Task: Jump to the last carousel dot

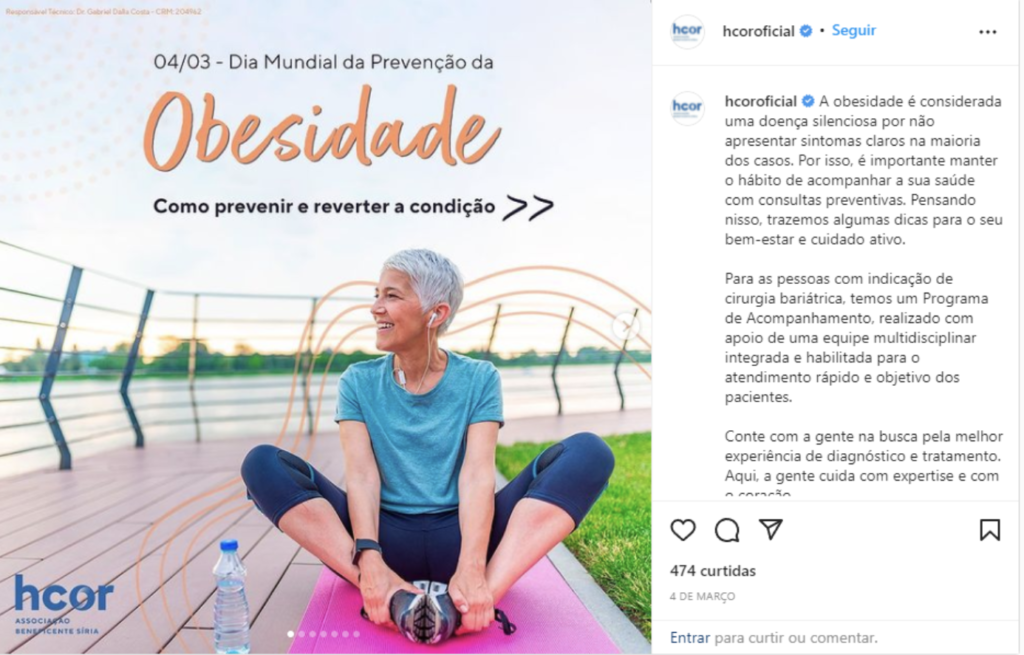Action: tap(356, 633)
